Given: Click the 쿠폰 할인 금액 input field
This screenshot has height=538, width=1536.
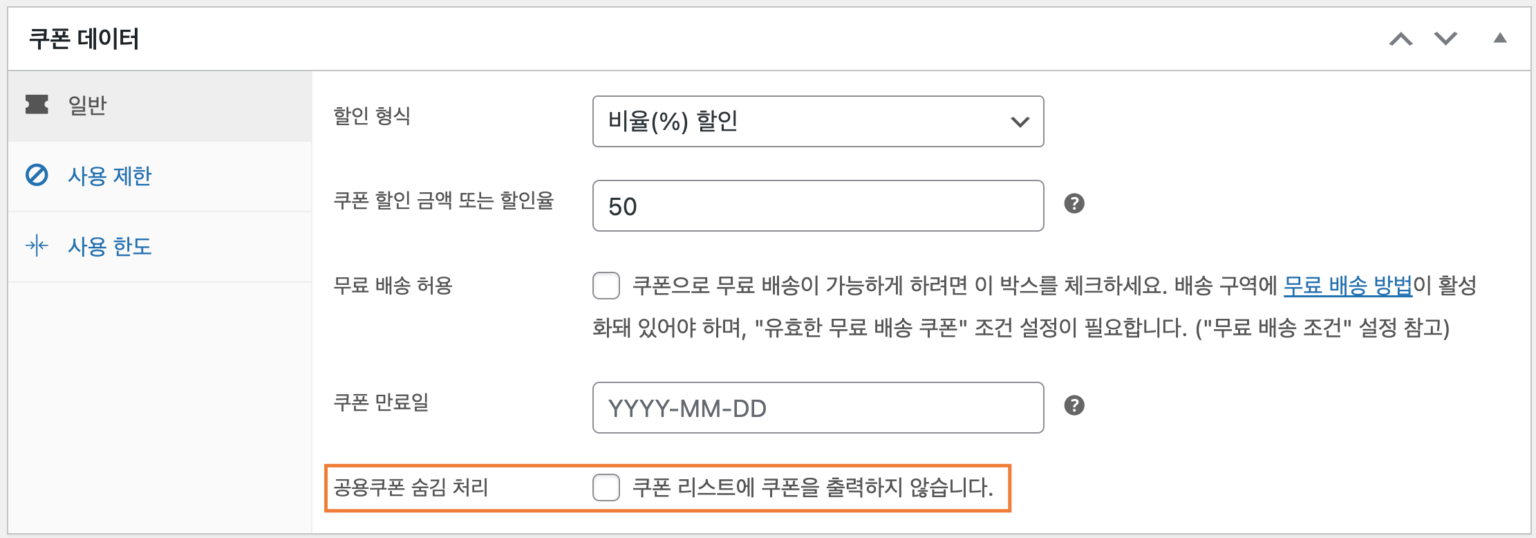Looking at the screenshot, I should 818,205.
